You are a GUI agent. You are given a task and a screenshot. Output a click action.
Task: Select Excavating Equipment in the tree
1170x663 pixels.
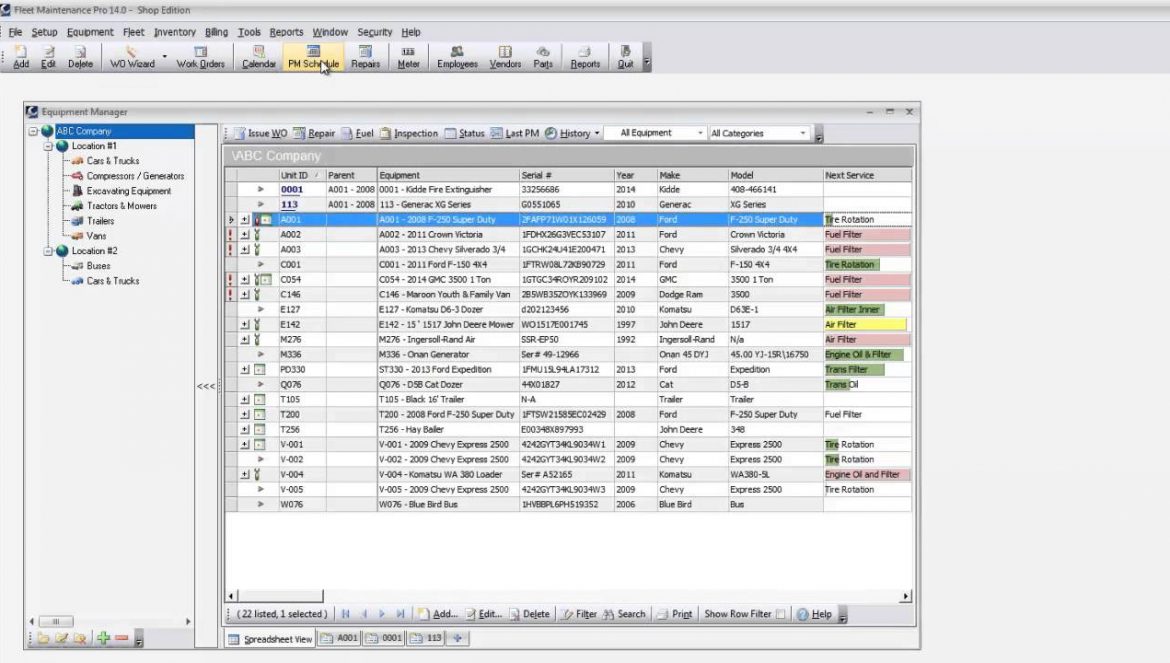pos(128,191)
